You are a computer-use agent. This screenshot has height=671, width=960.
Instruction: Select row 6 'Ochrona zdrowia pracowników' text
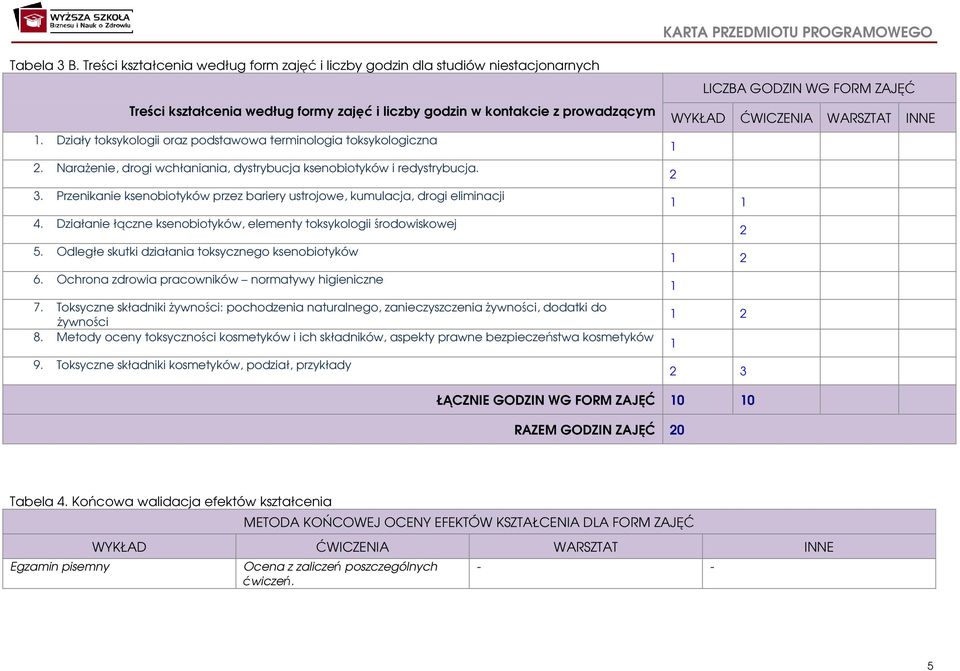click(x=220, y=280)
